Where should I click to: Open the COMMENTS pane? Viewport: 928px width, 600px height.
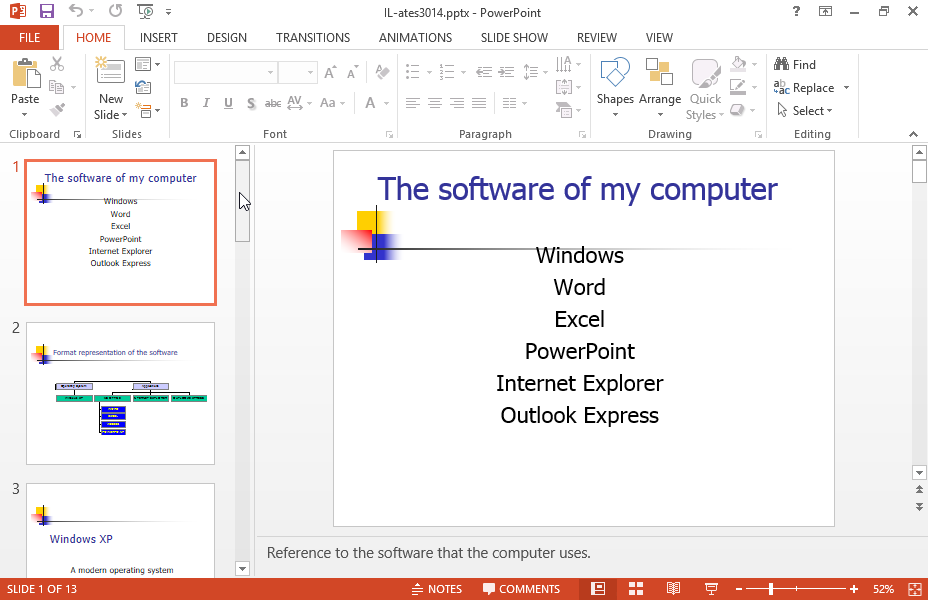(x=521, y=589)
